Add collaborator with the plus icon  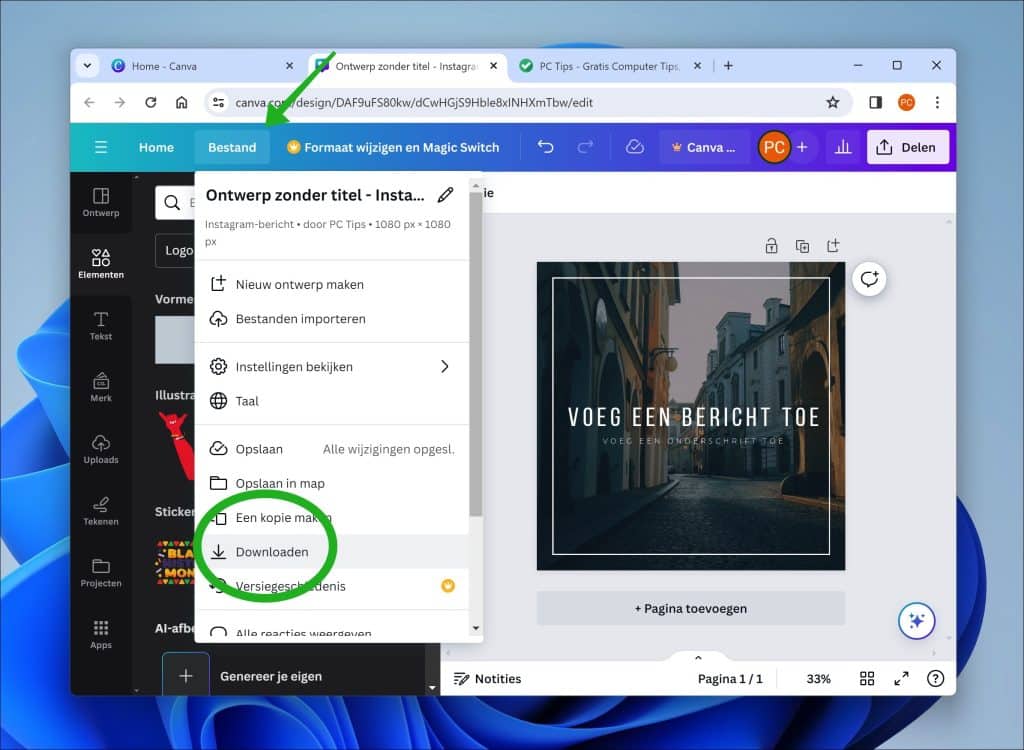coord(803,147)
